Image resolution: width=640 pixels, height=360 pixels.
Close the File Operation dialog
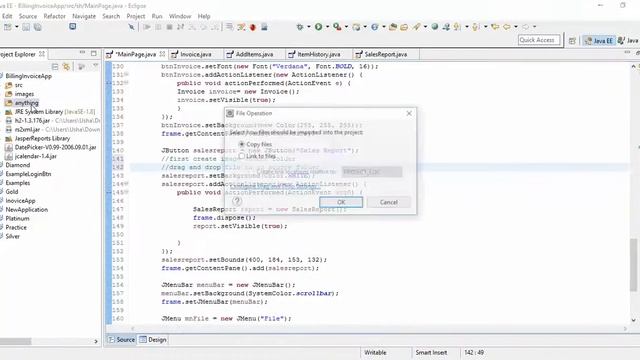(x=409, y=113)
